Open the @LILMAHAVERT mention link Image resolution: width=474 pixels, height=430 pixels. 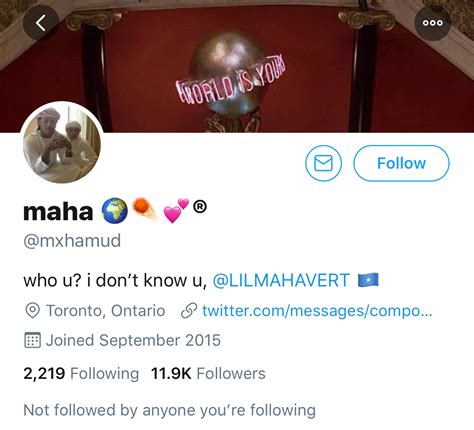click(281, 280)
